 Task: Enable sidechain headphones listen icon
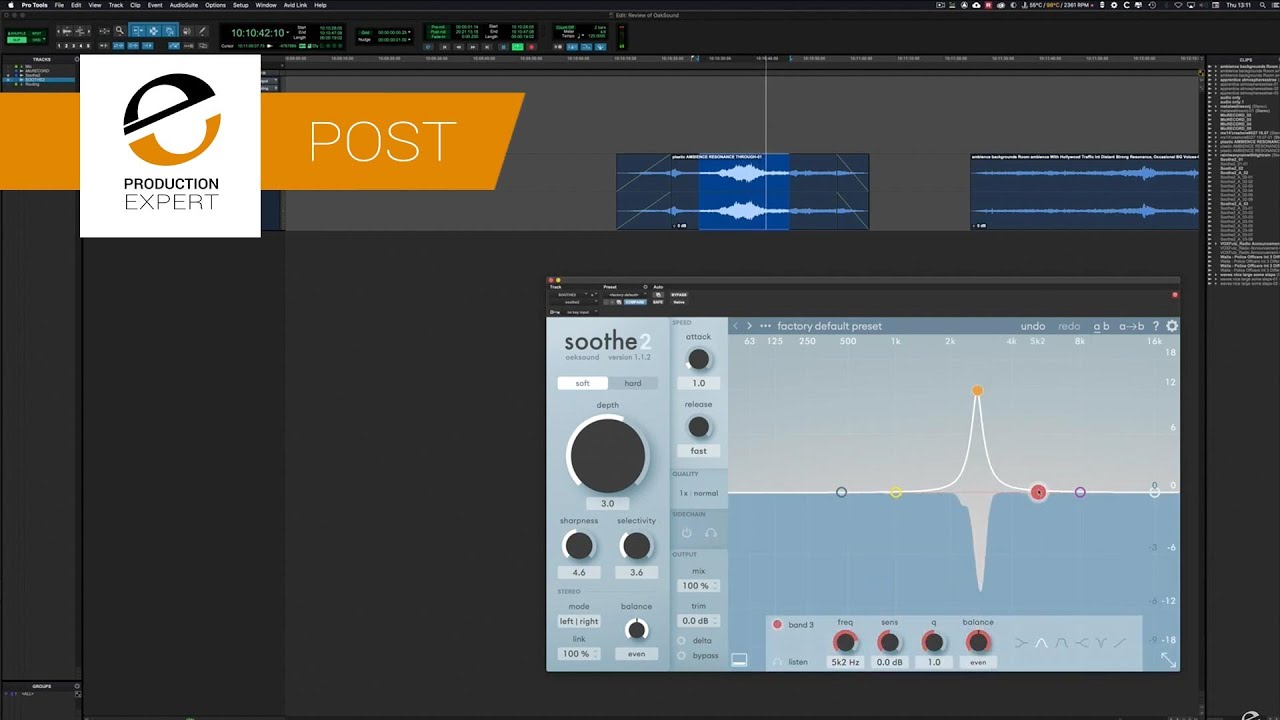click(711, 533)
